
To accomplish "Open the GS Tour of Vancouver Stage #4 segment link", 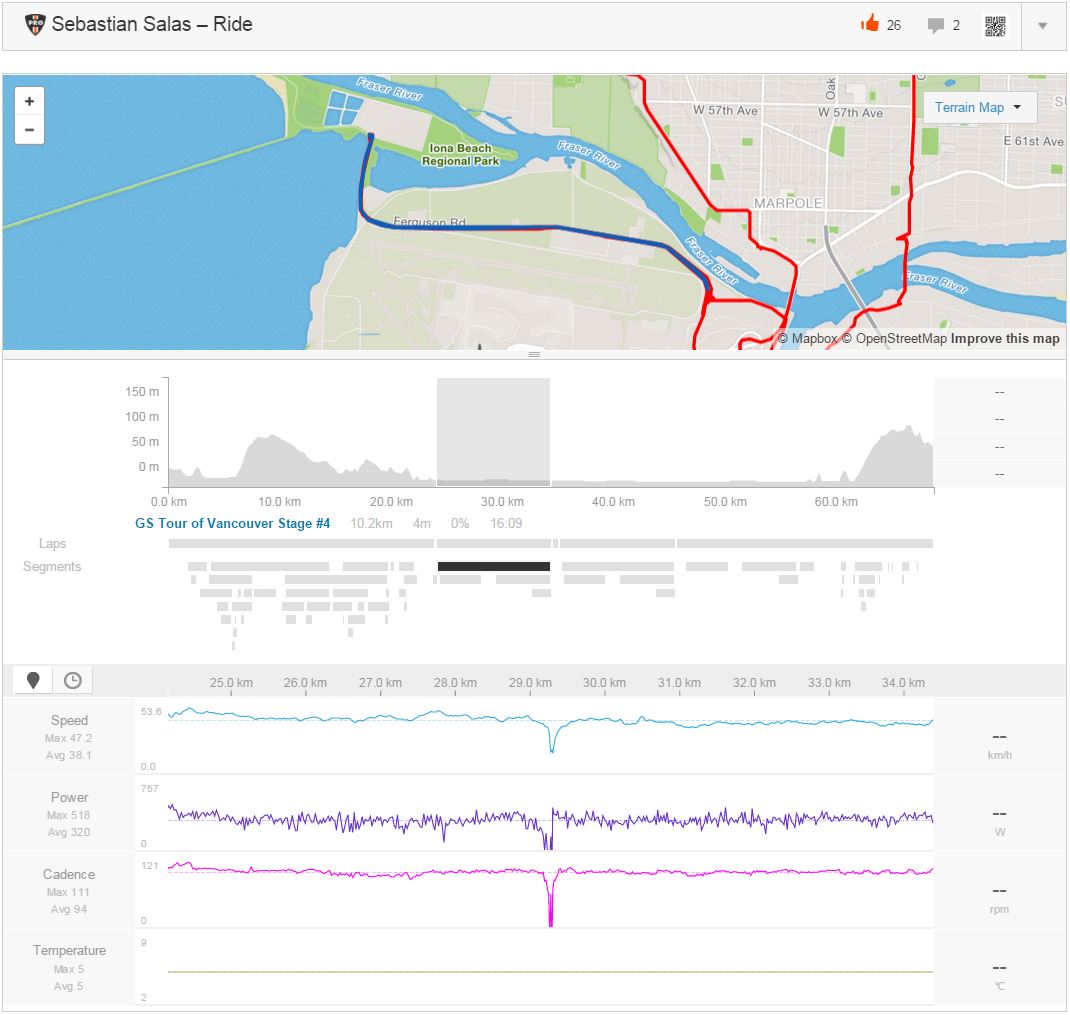I will (232, 523).
